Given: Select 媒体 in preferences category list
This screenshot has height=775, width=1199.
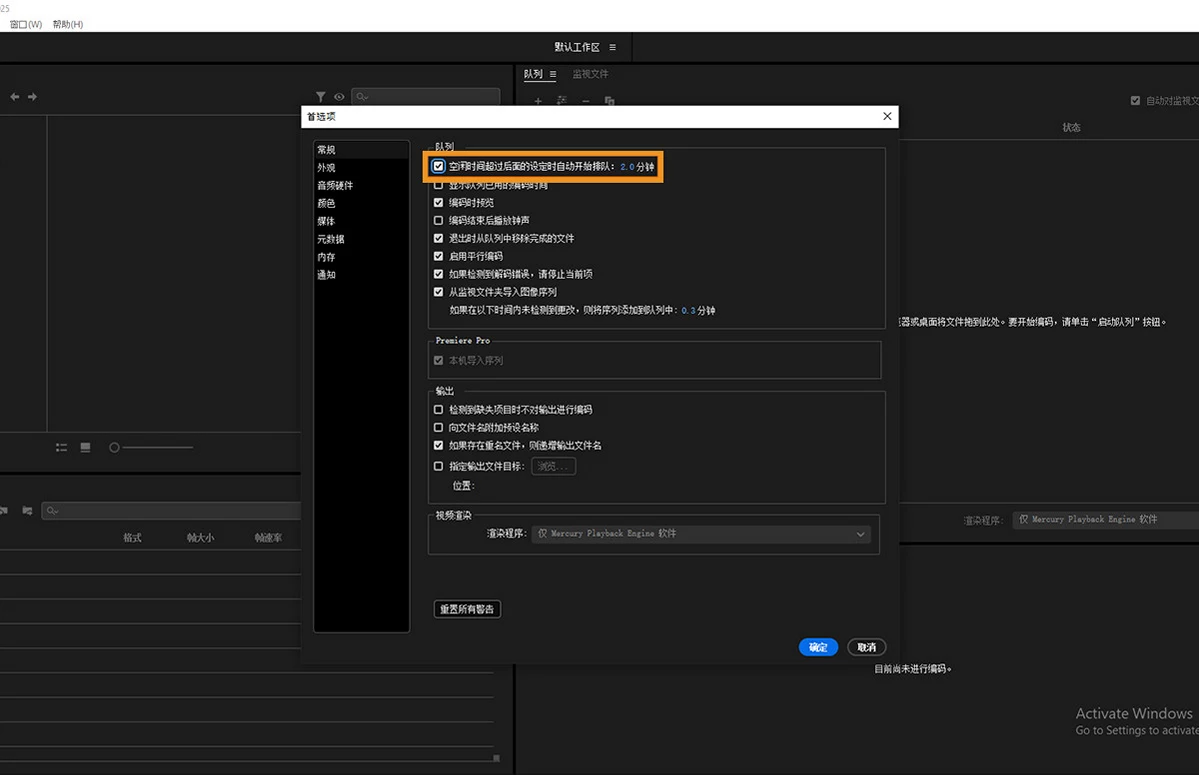Looking at the screenshot, I should tap(362, 222).
